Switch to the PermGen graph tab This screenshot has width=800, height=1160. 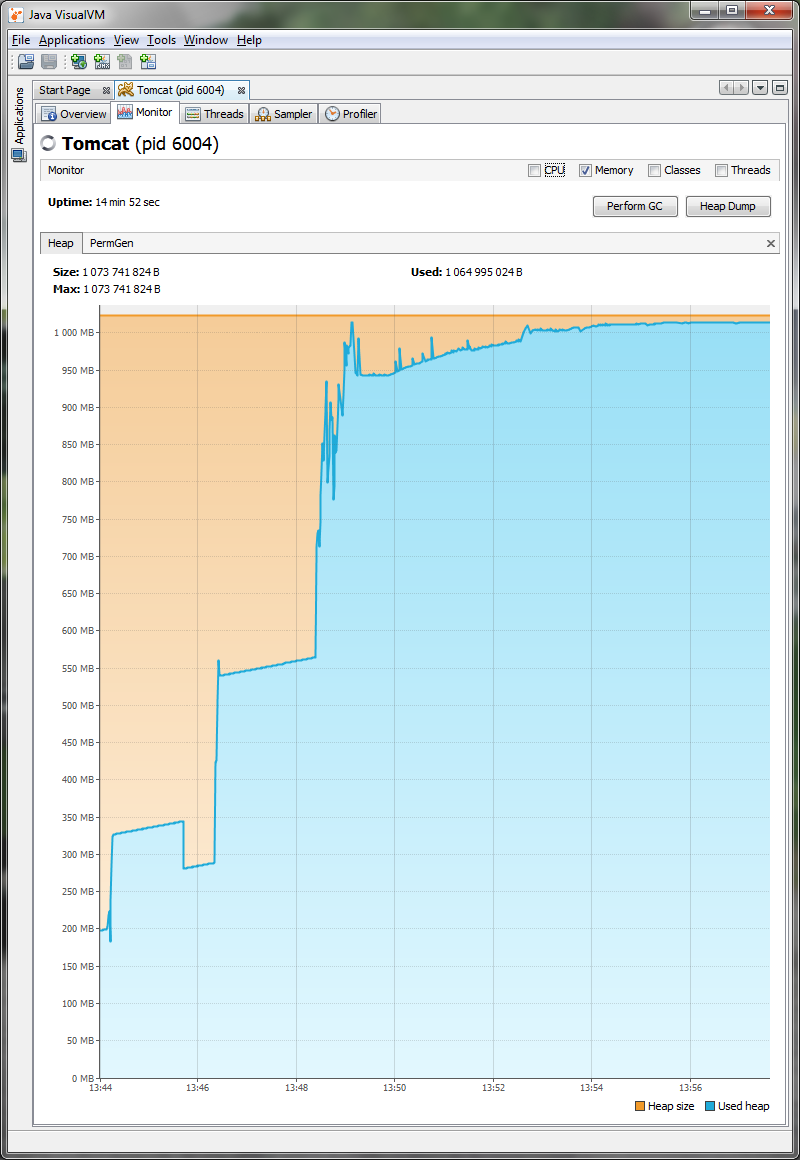click(x=112, y=243)
